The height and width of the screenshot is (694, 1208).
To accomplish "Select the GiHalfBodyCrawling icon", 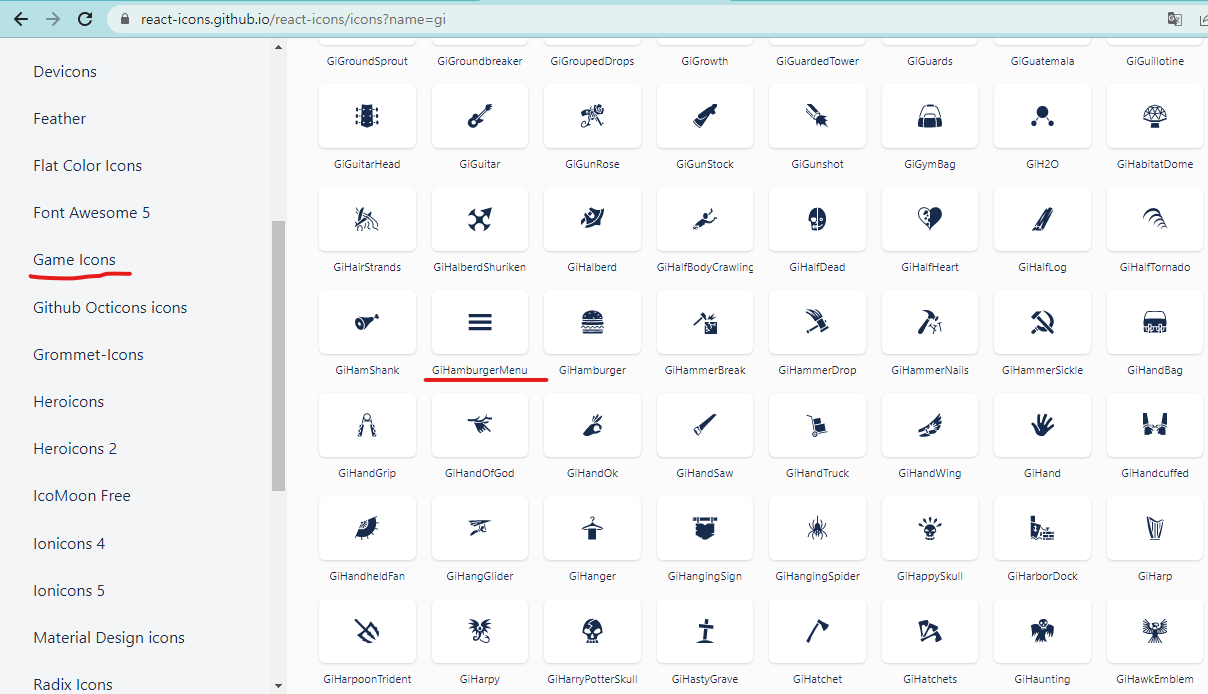I will tap(705, 219).
